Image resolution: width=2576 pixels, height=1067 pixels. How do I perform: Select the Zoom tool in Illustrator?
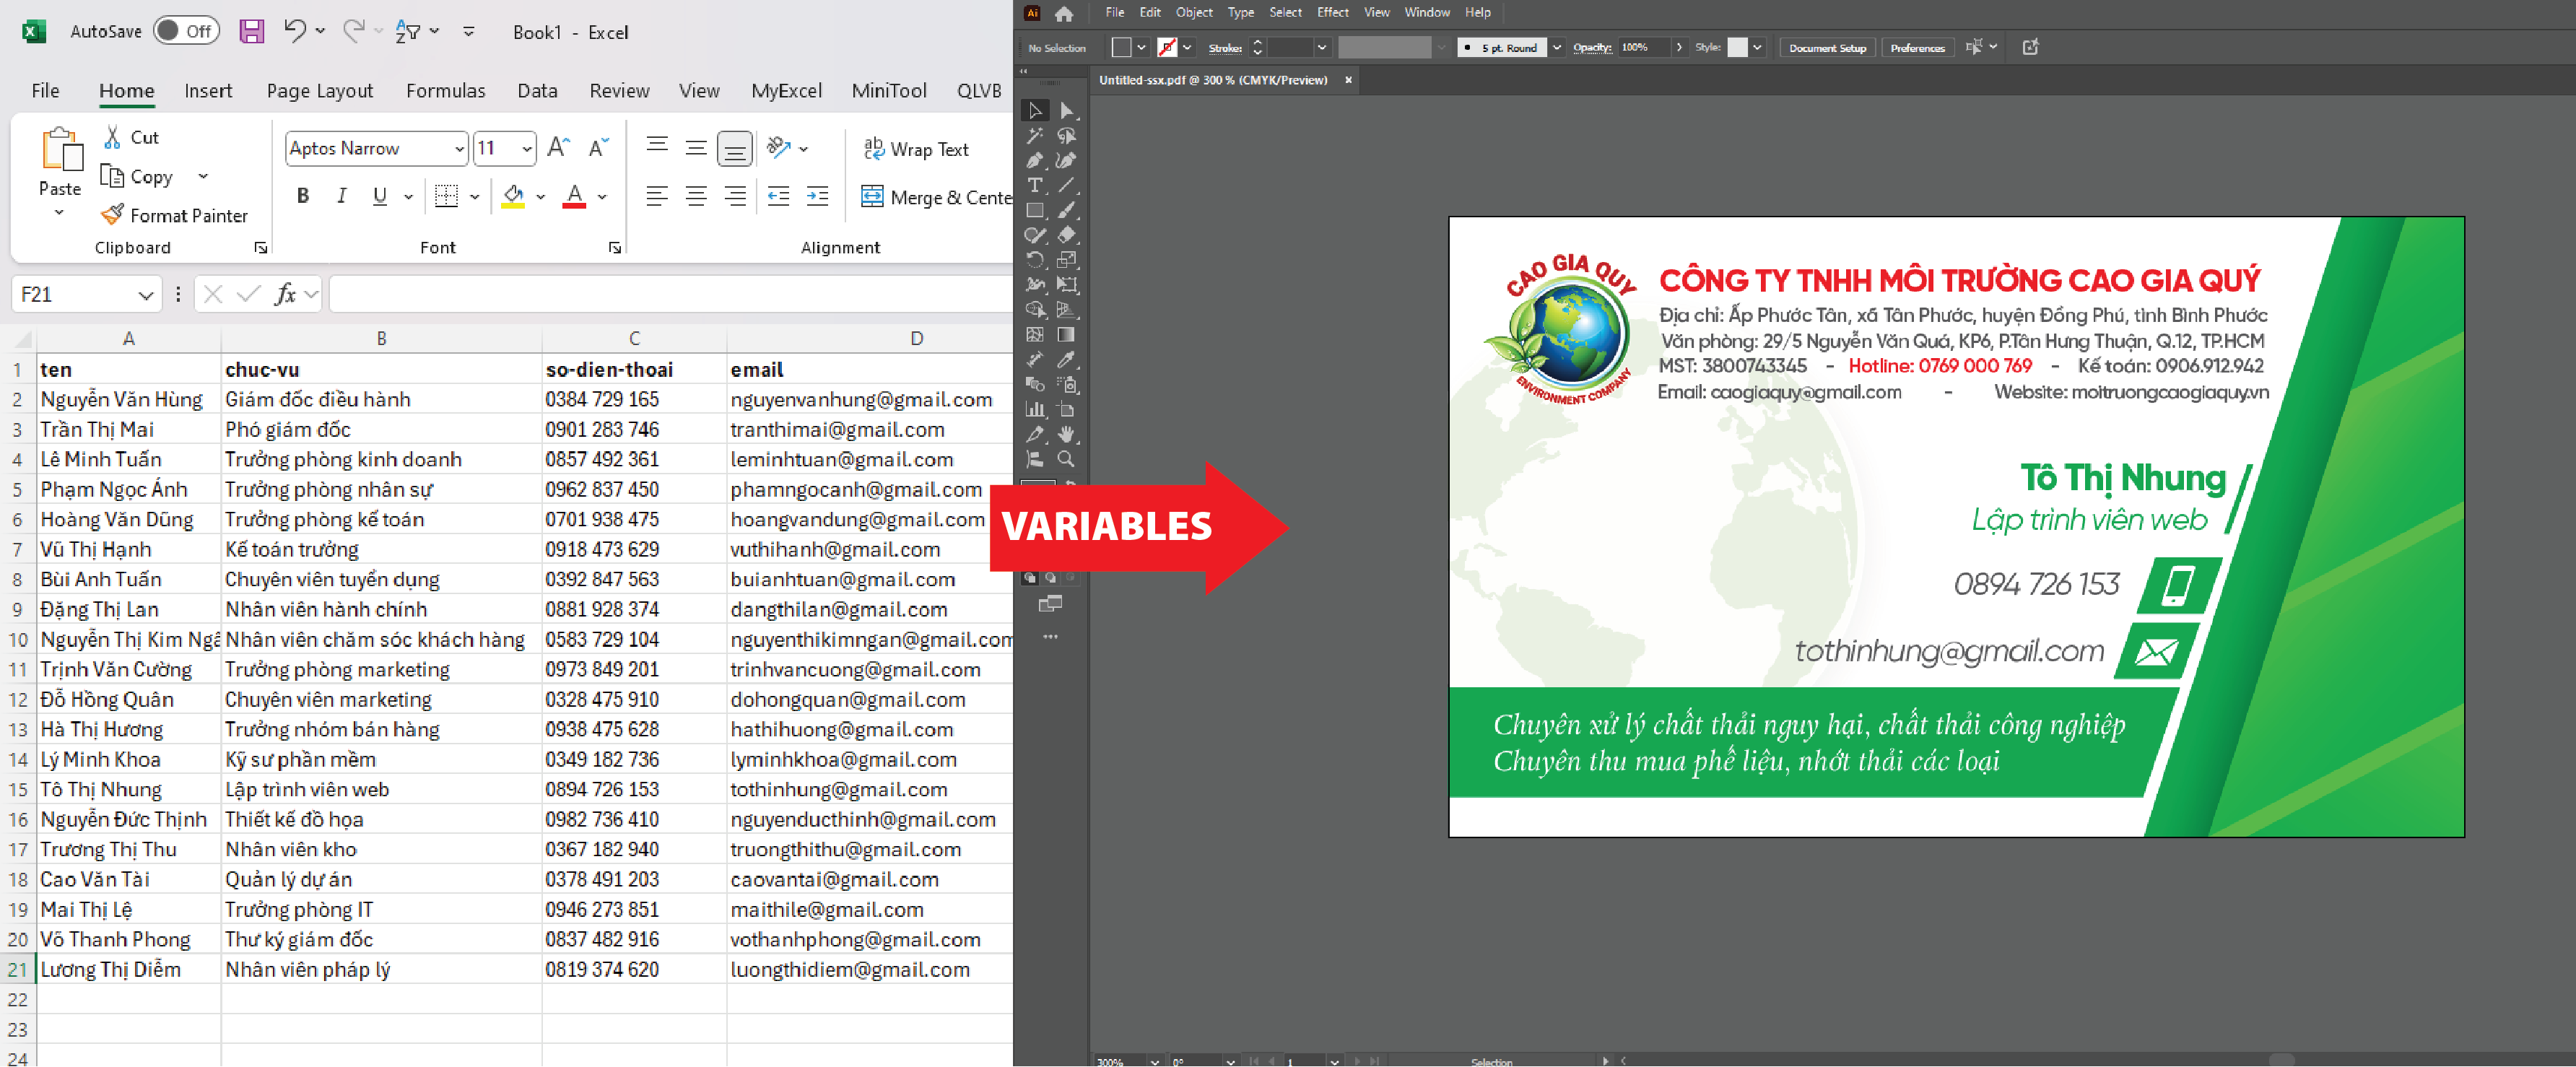pyautogui.click(x=1066, y=459)
